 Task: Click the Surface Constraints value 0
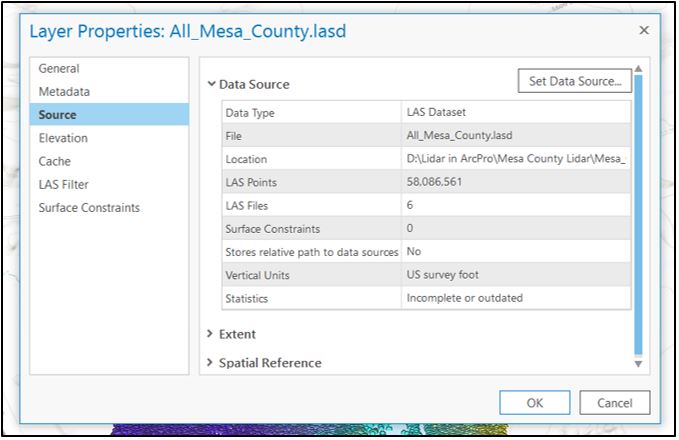[516, 228]
